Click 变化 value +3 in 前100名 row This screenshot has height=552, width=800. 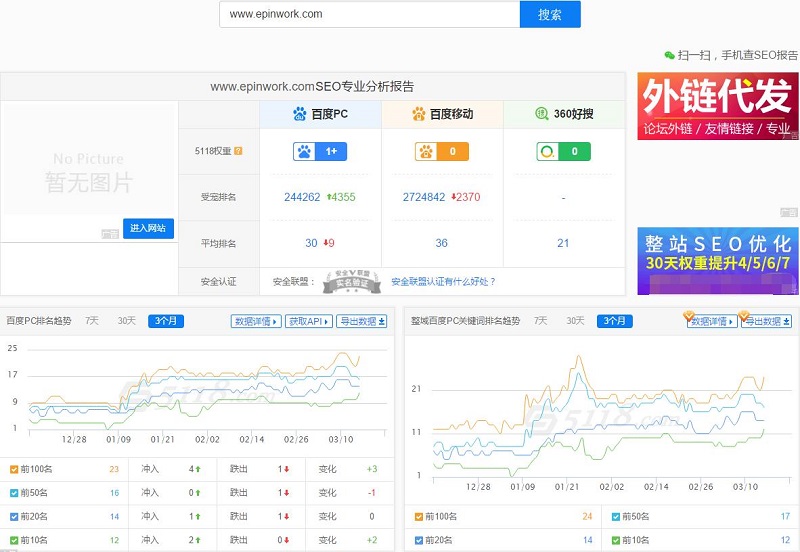coord(372,469)
